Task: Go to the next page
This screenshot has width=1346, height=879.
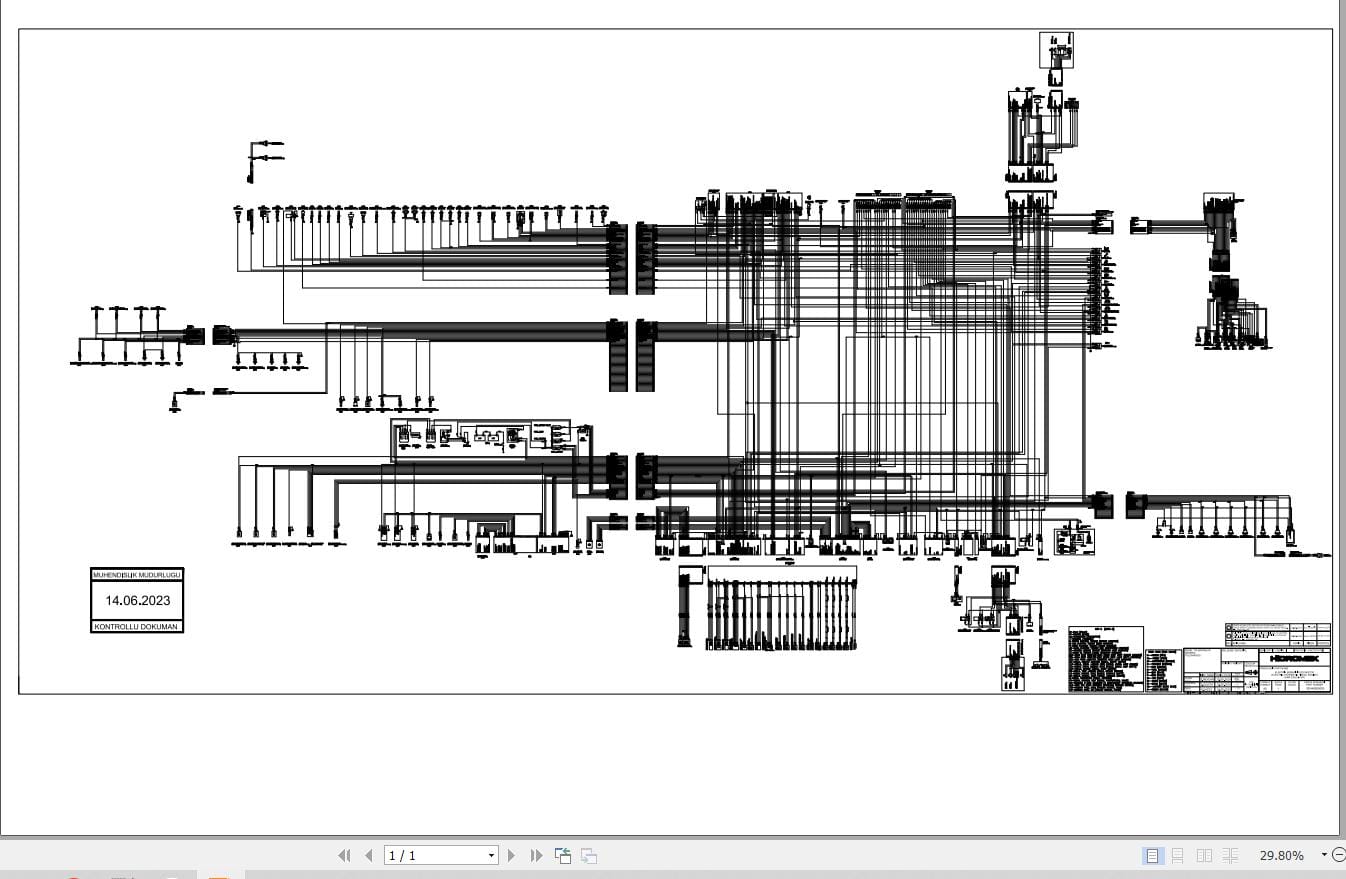Action: click(512, 855)
